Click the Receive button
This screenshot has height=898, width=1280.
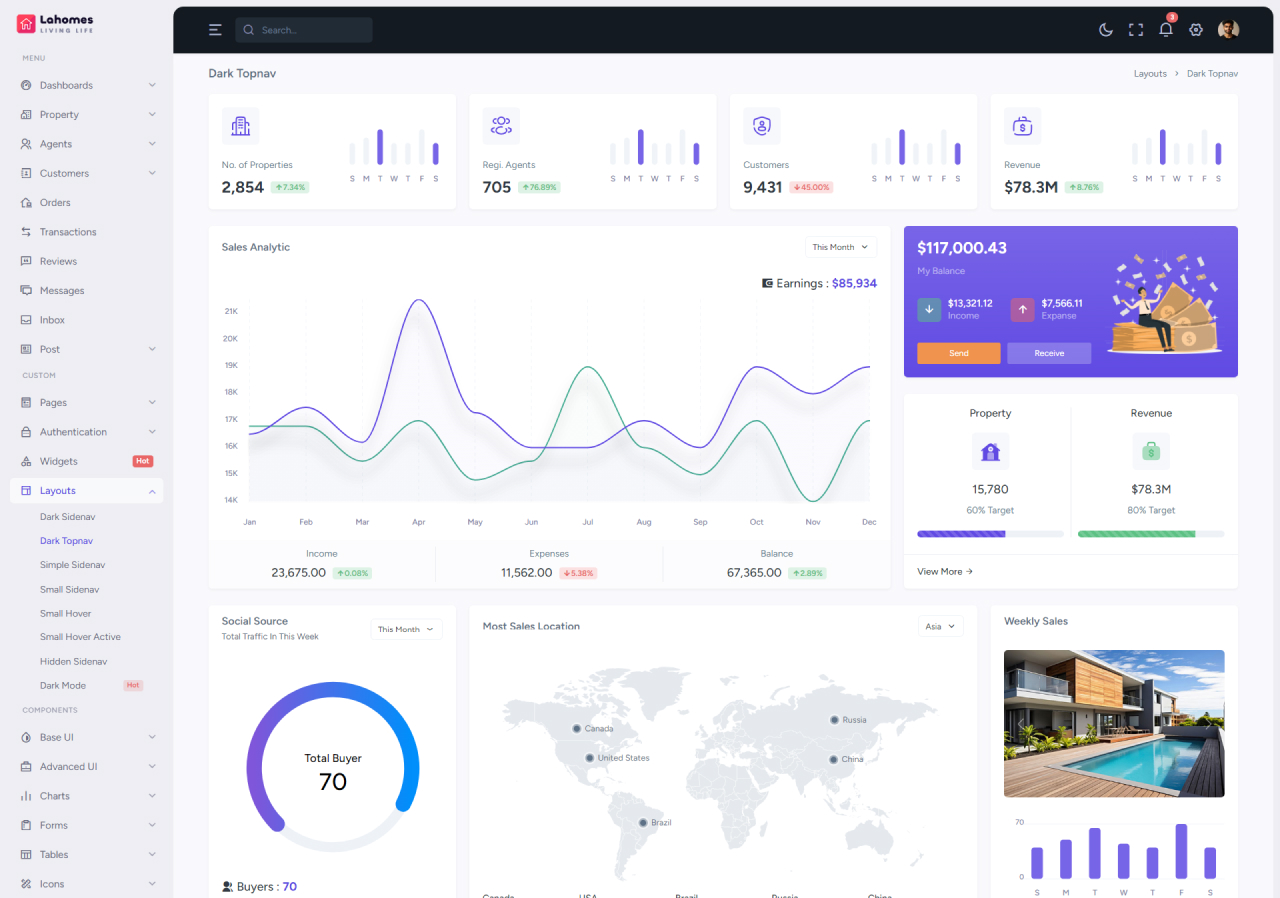click(1049, 353)
